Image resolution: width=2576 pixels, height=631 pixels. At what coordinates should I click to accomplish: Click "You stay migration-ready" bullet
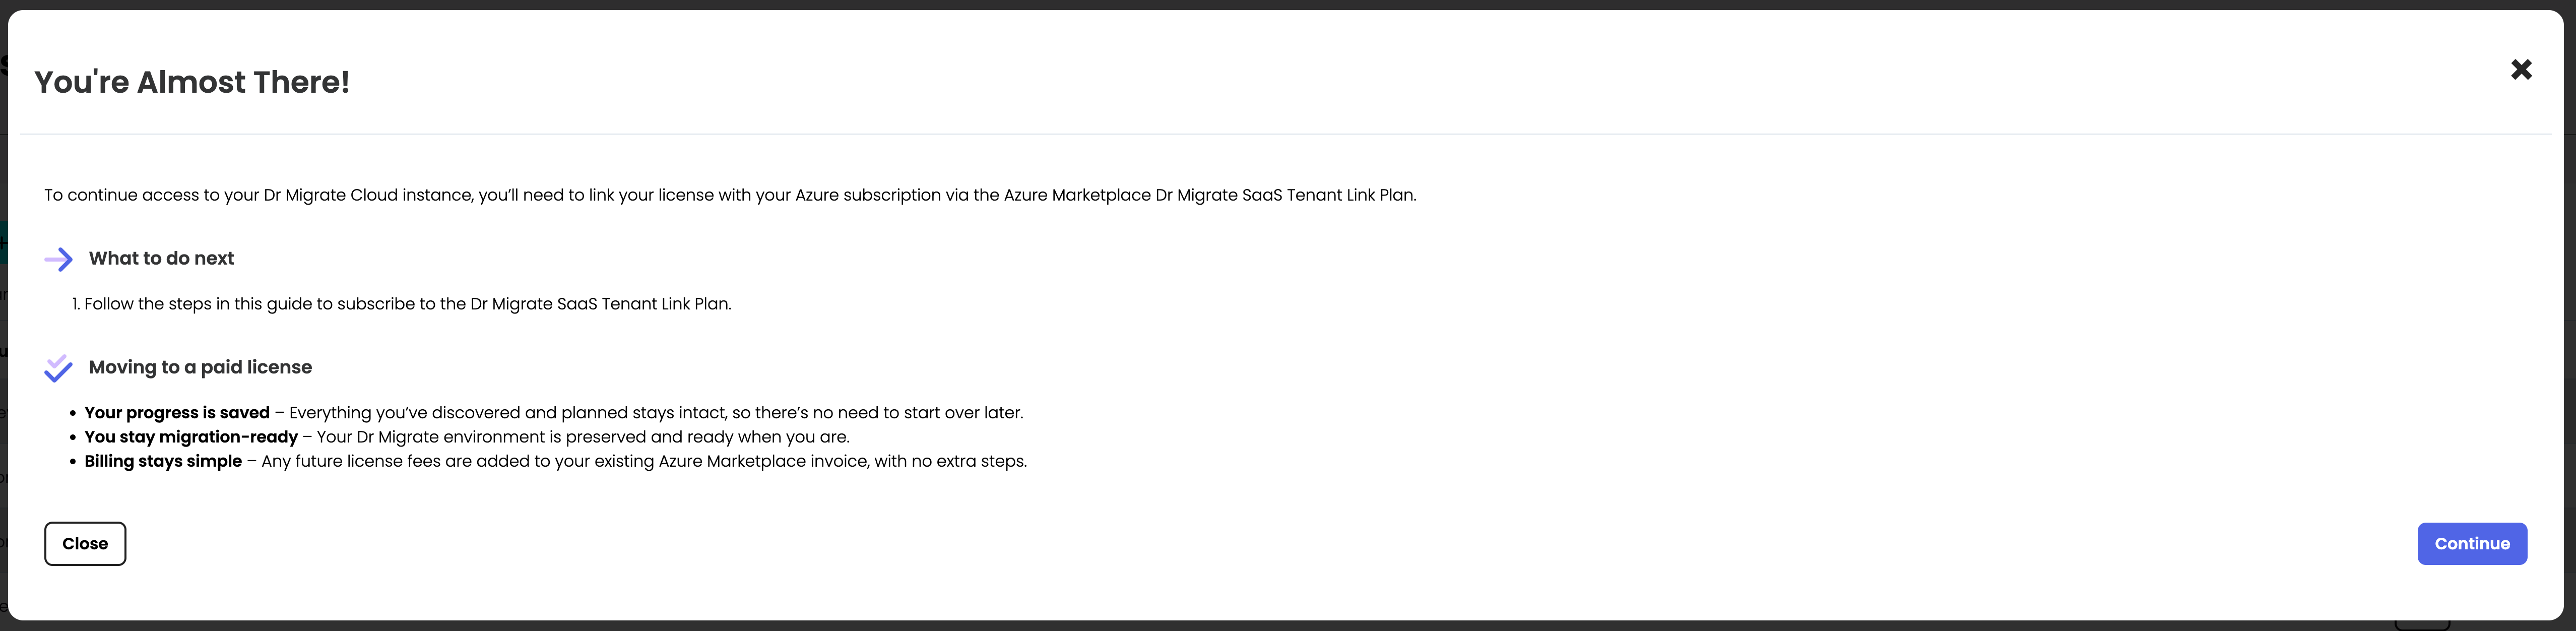467,437
